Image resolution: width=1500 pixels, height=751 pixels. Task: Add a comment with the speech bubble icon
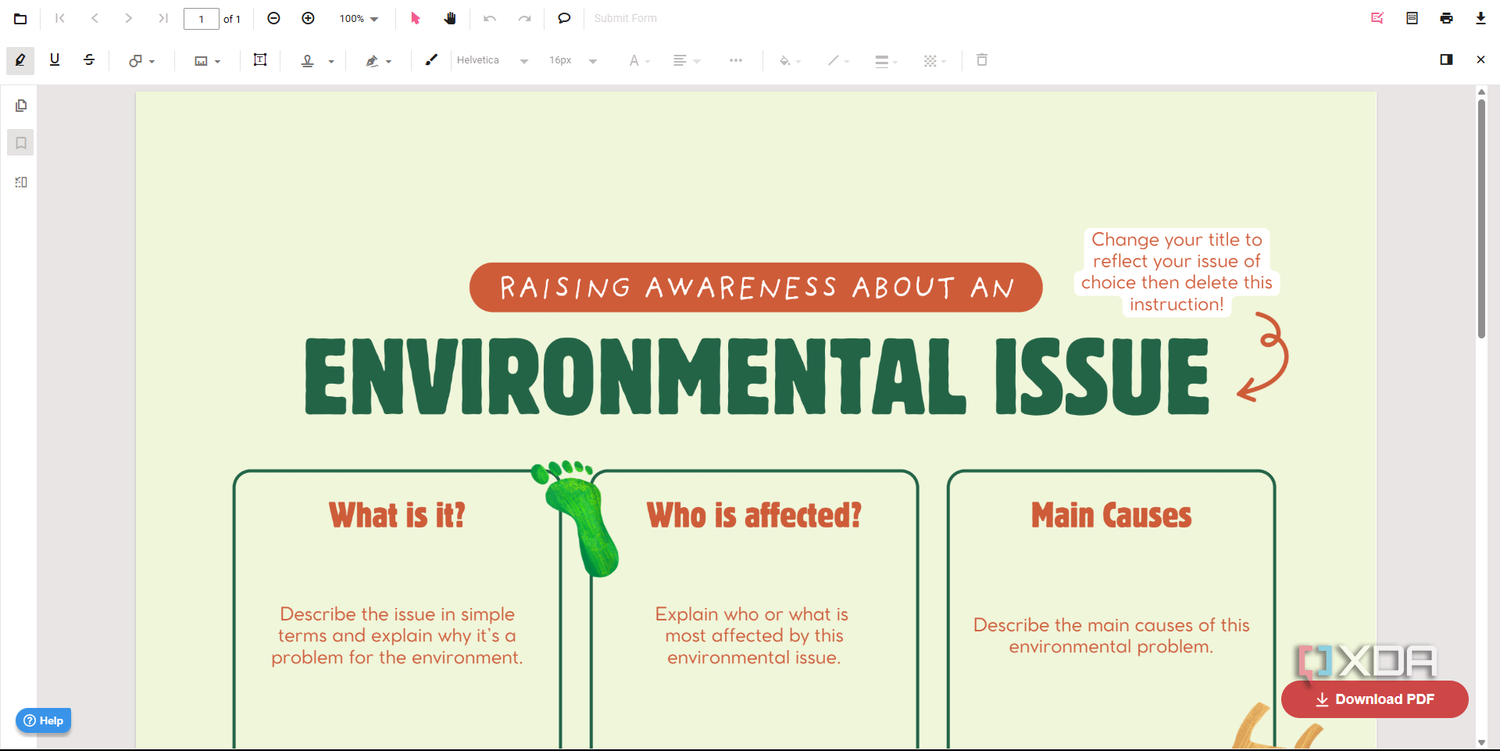click(564, 19)
